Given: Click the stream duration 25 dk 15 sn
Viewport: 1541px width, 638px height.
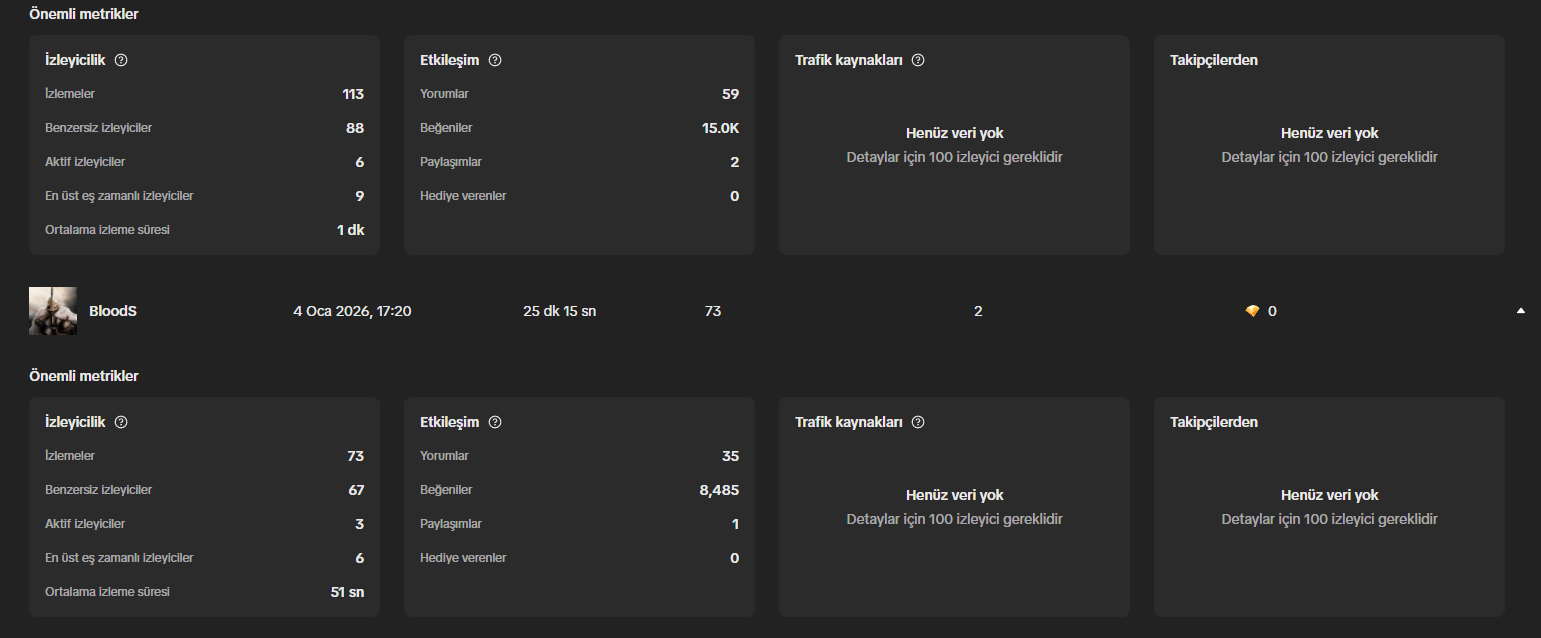Looking at the screenshot, I should coord(559,311).
